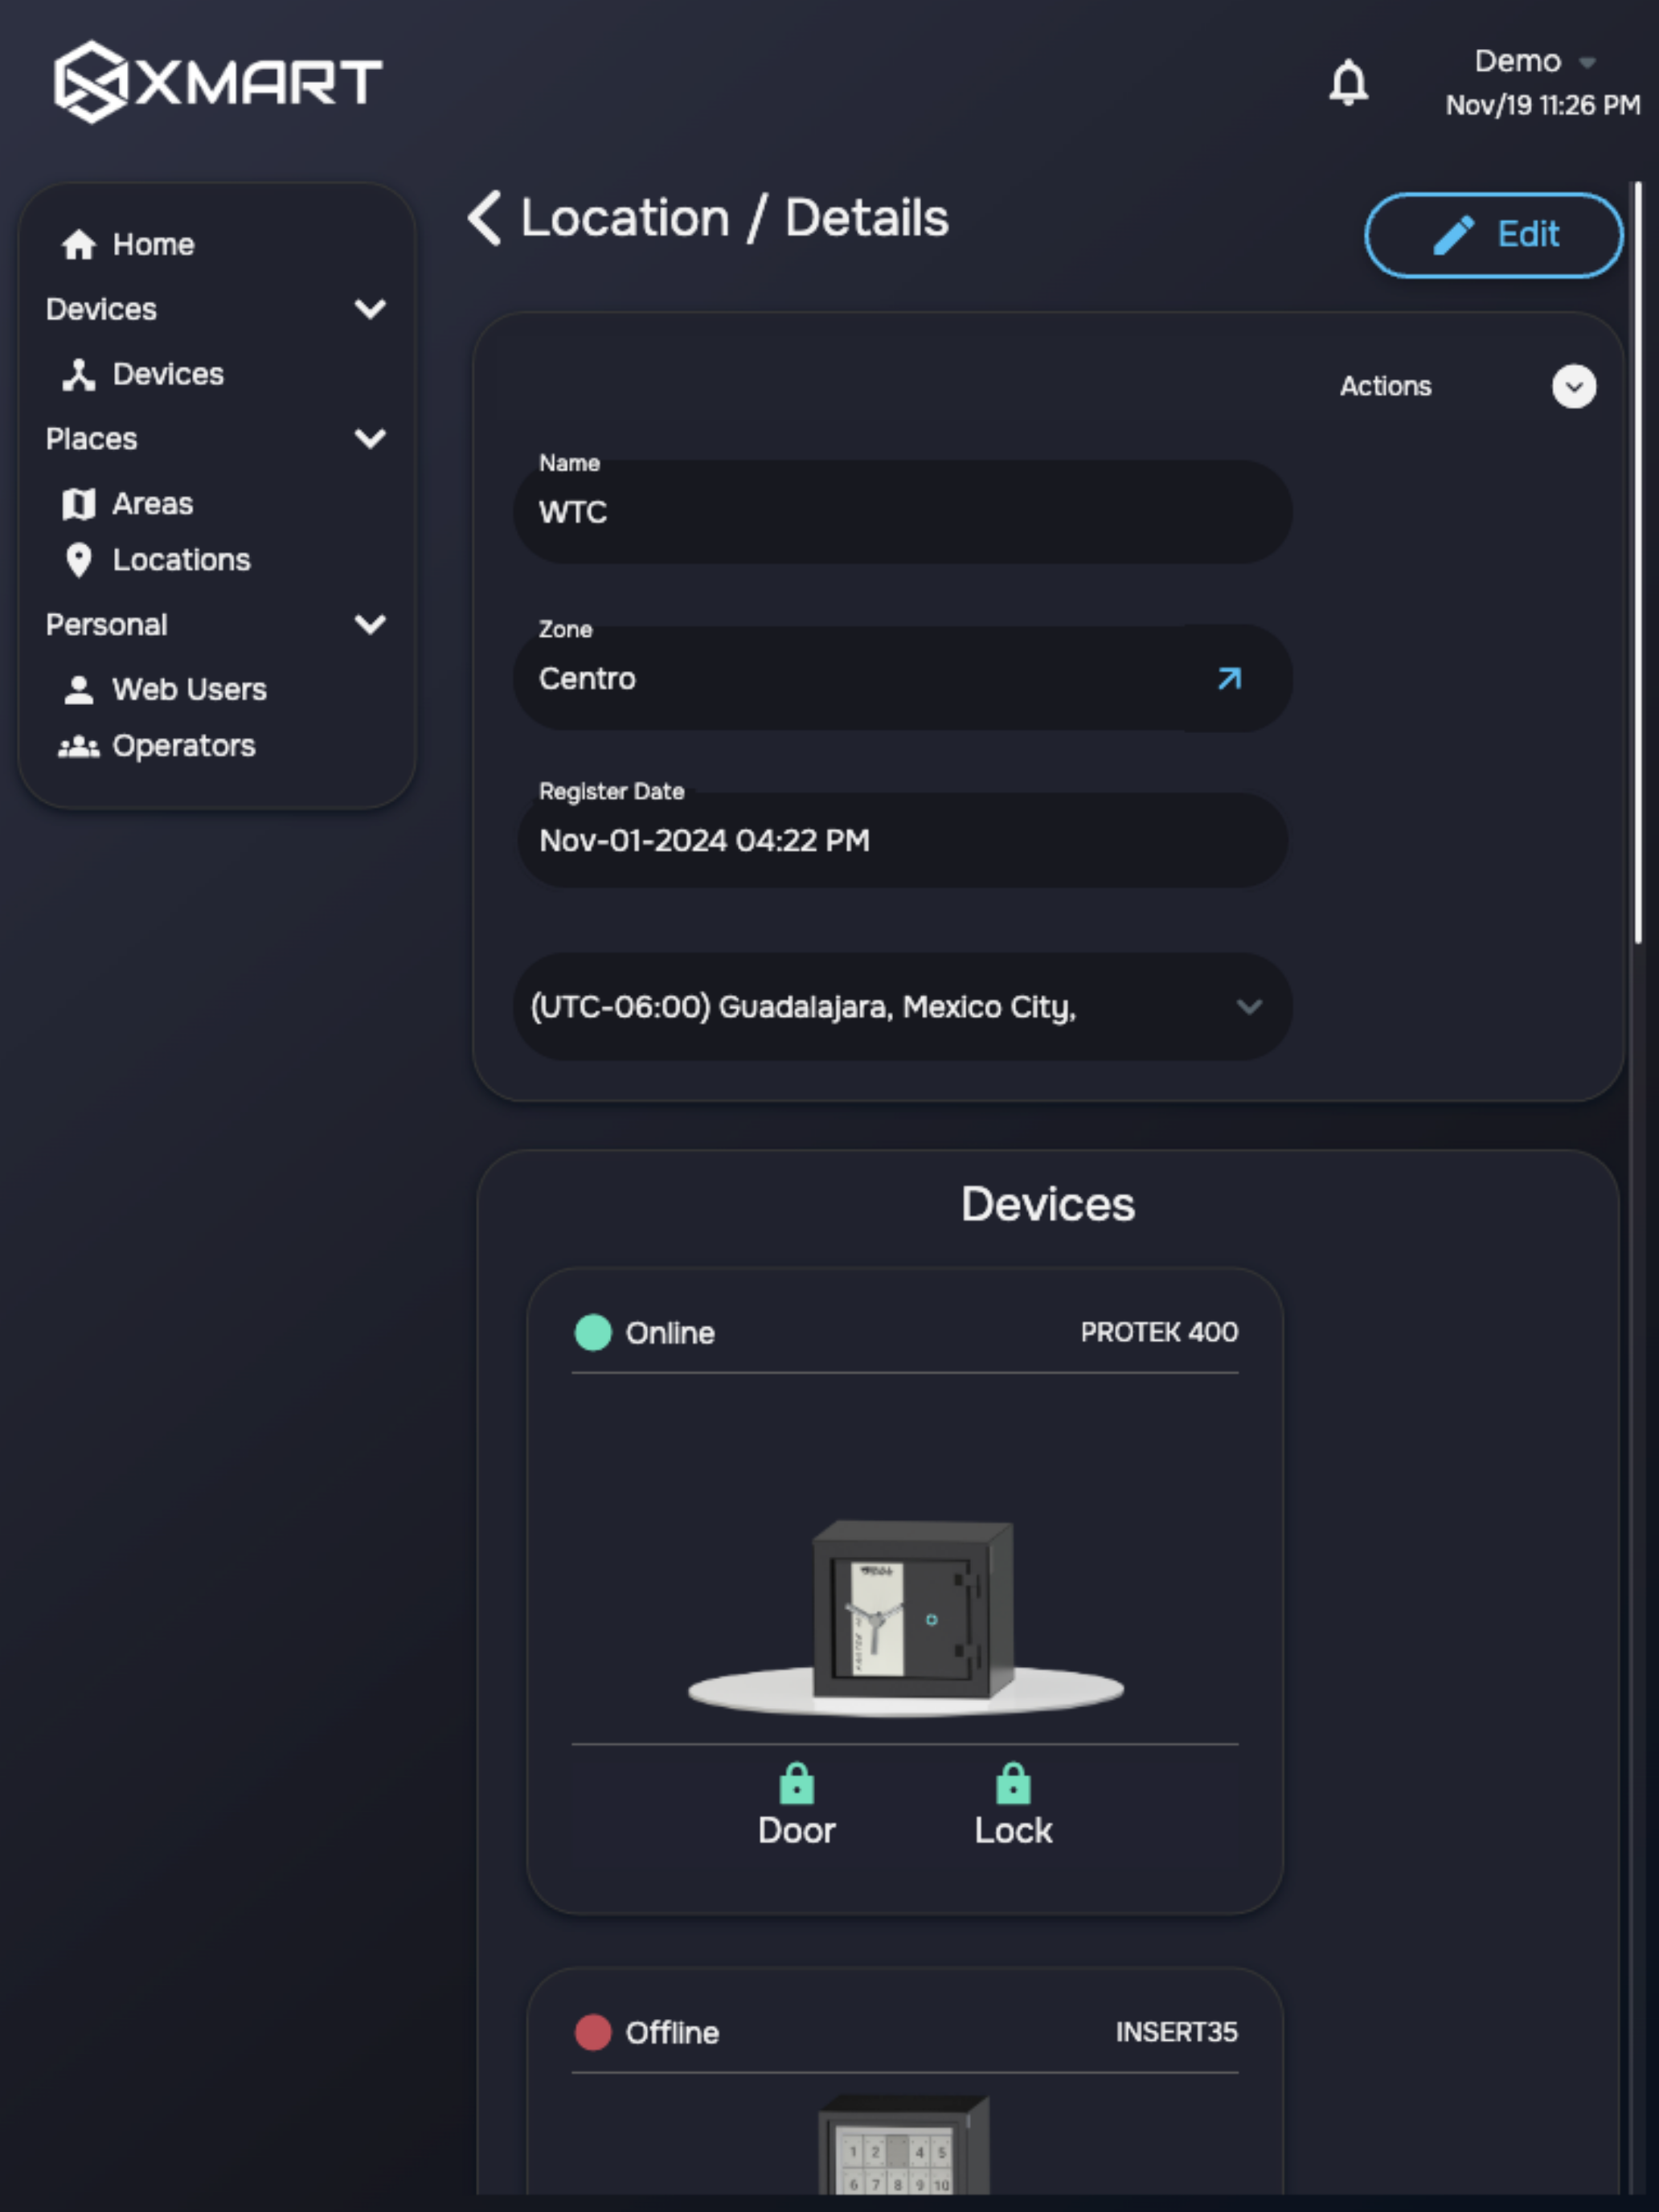The image size is (1659, 2212).
Task: Click the Lock padlock icon
Action: pyautogui.click(x=1013, y=1783)
